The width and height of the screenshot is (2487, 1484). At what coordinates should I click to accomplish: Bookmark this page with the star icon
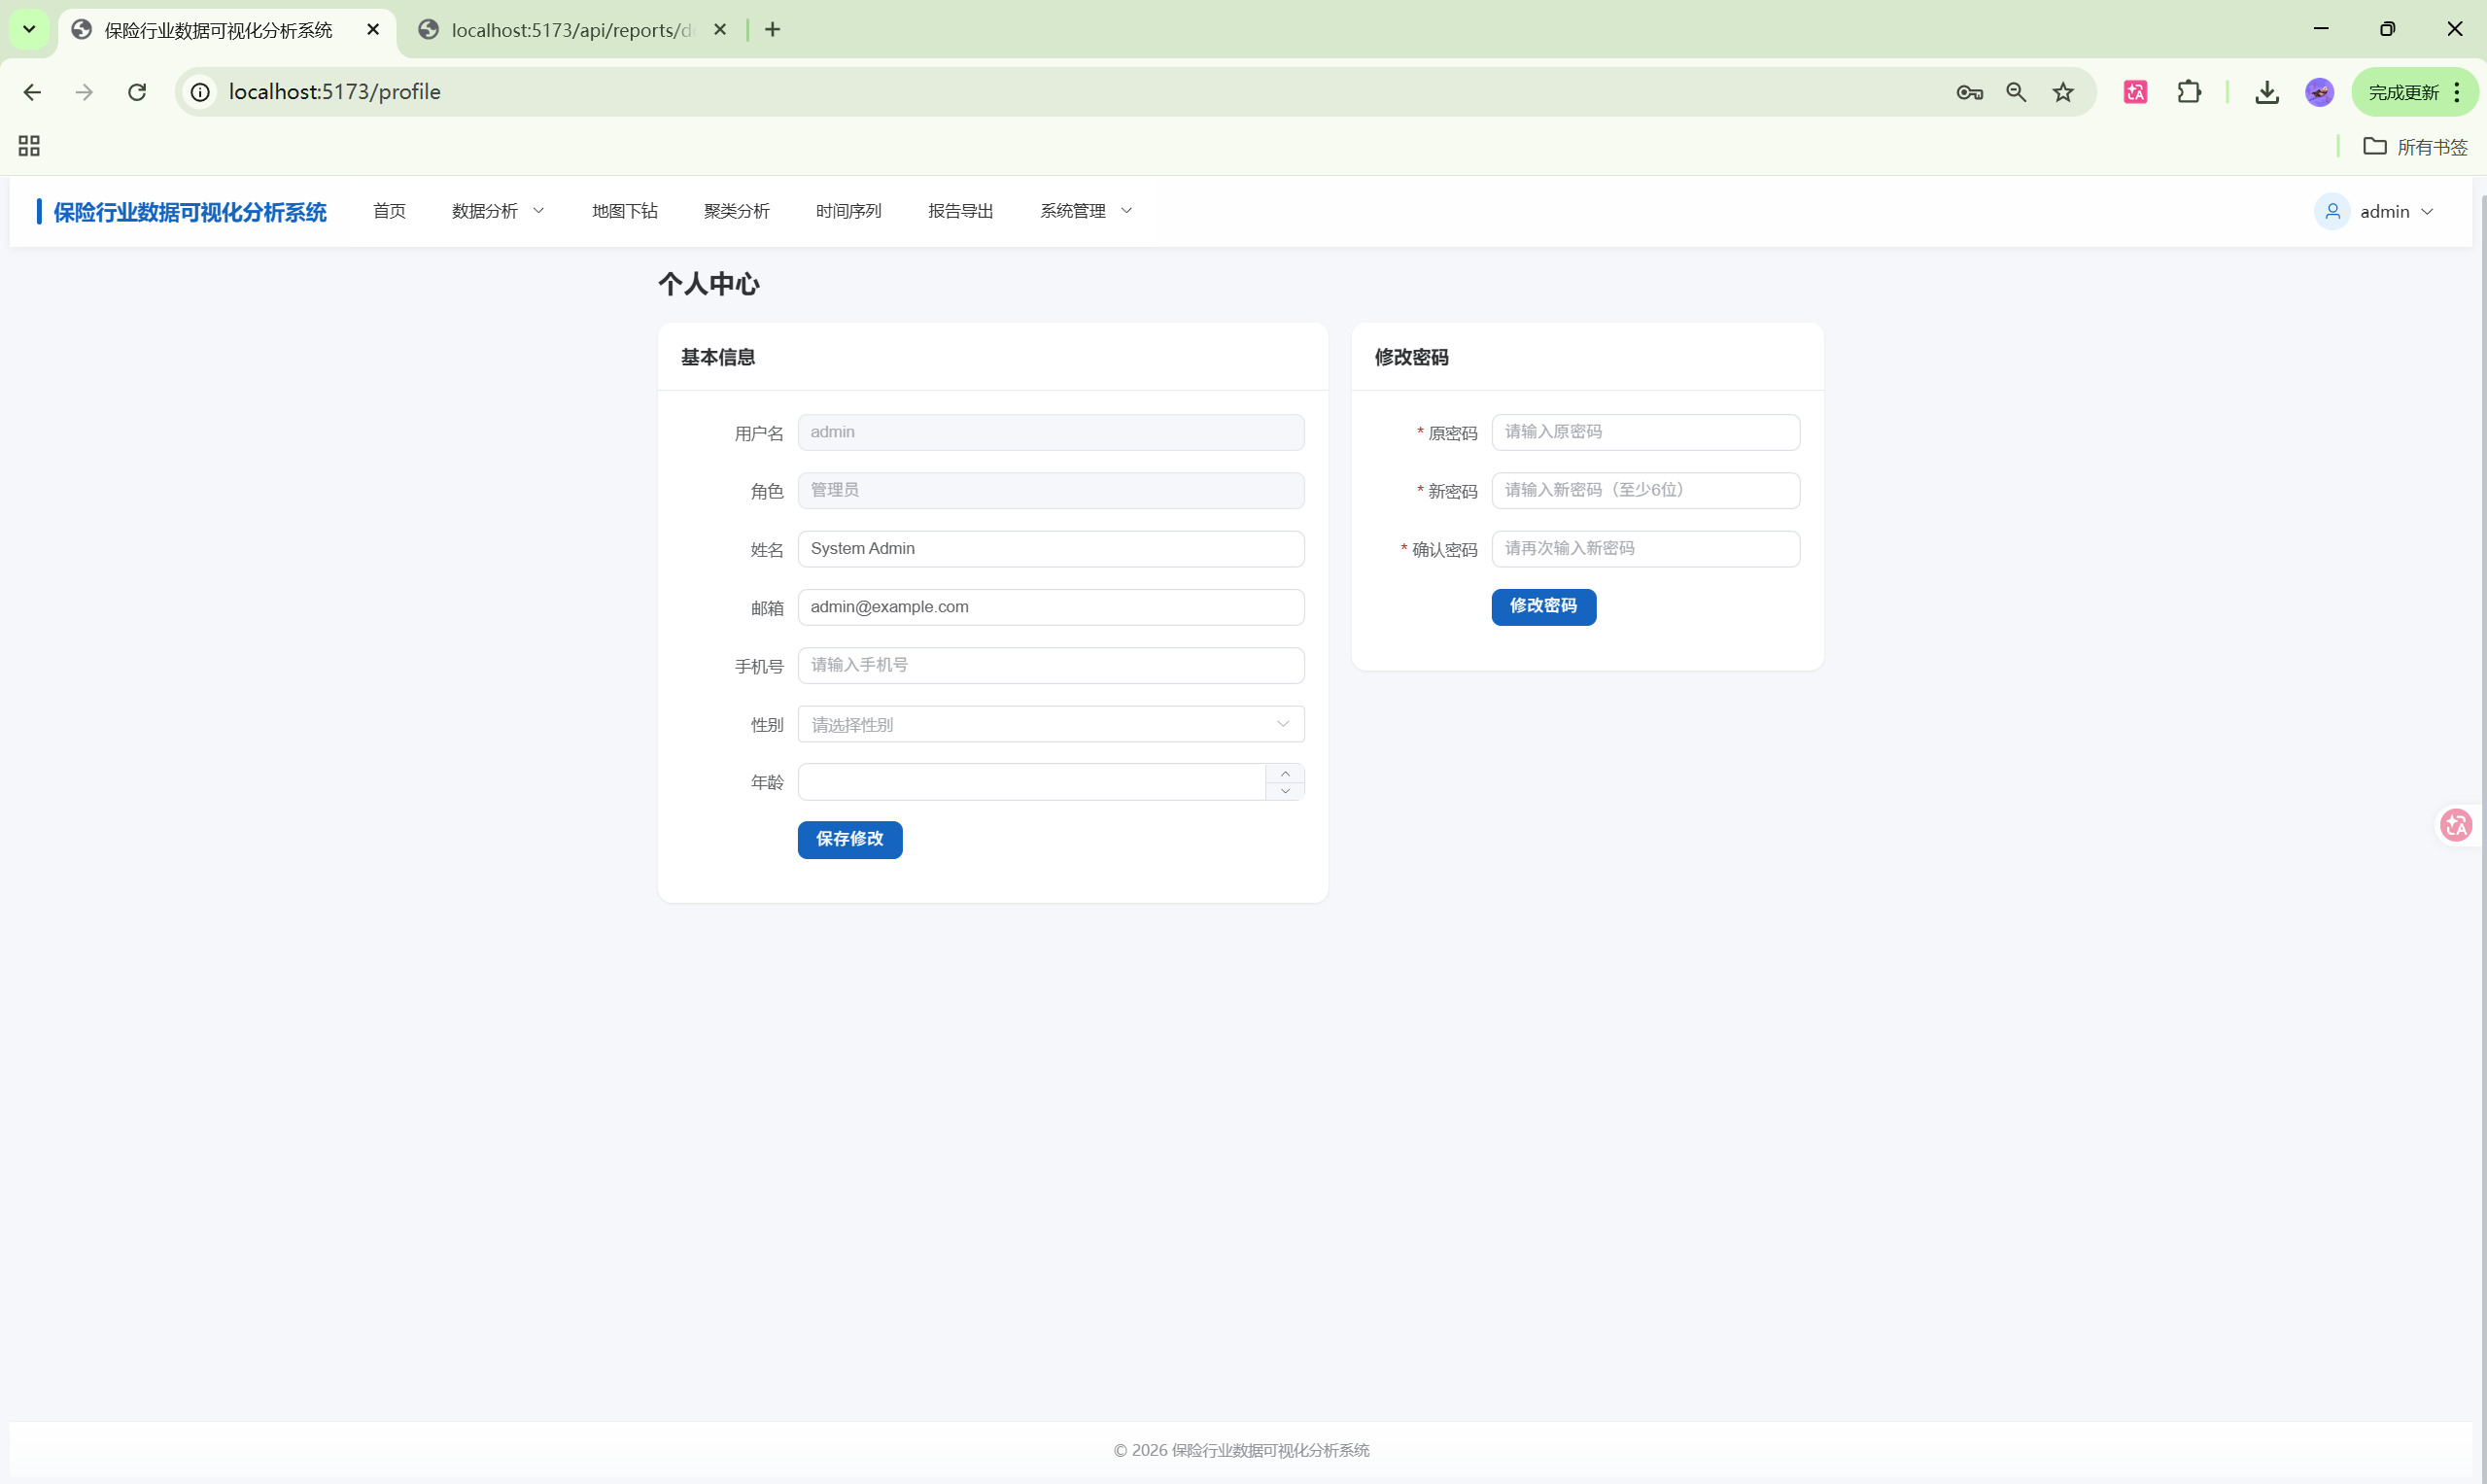tap(2062, 92)
